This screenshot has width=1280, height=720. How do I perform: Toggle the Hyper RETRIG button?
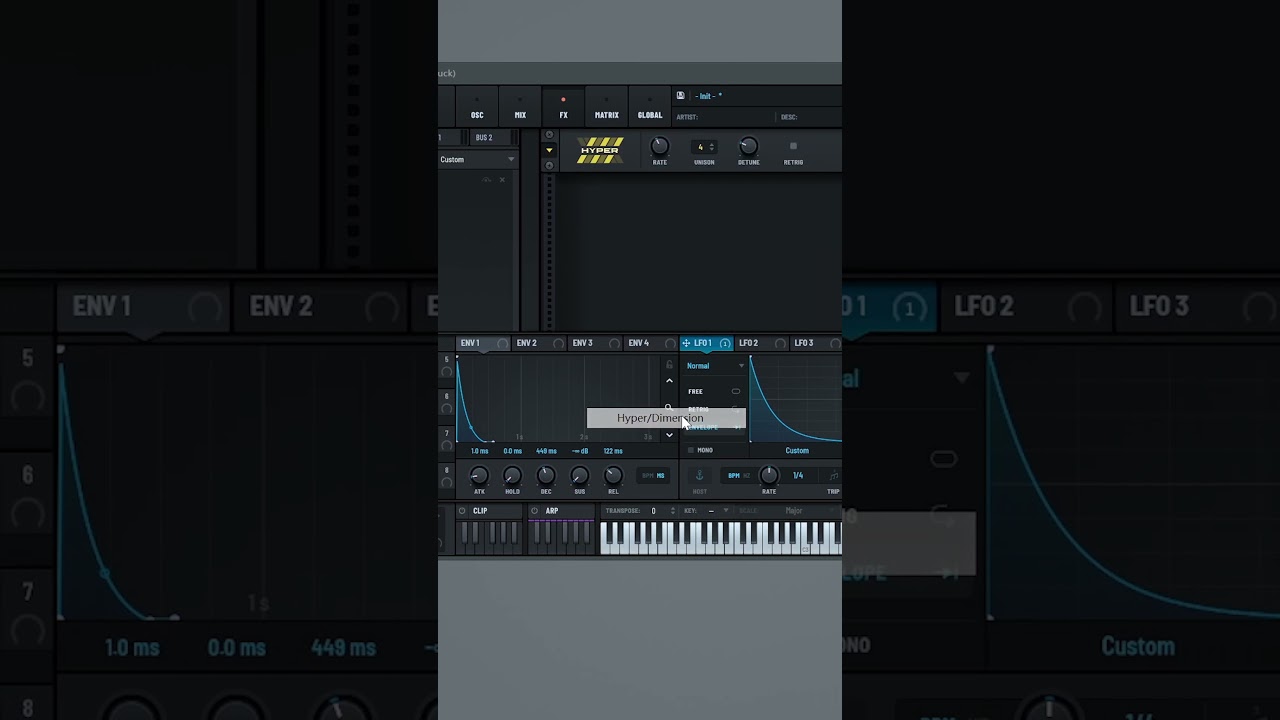point(793,146)
